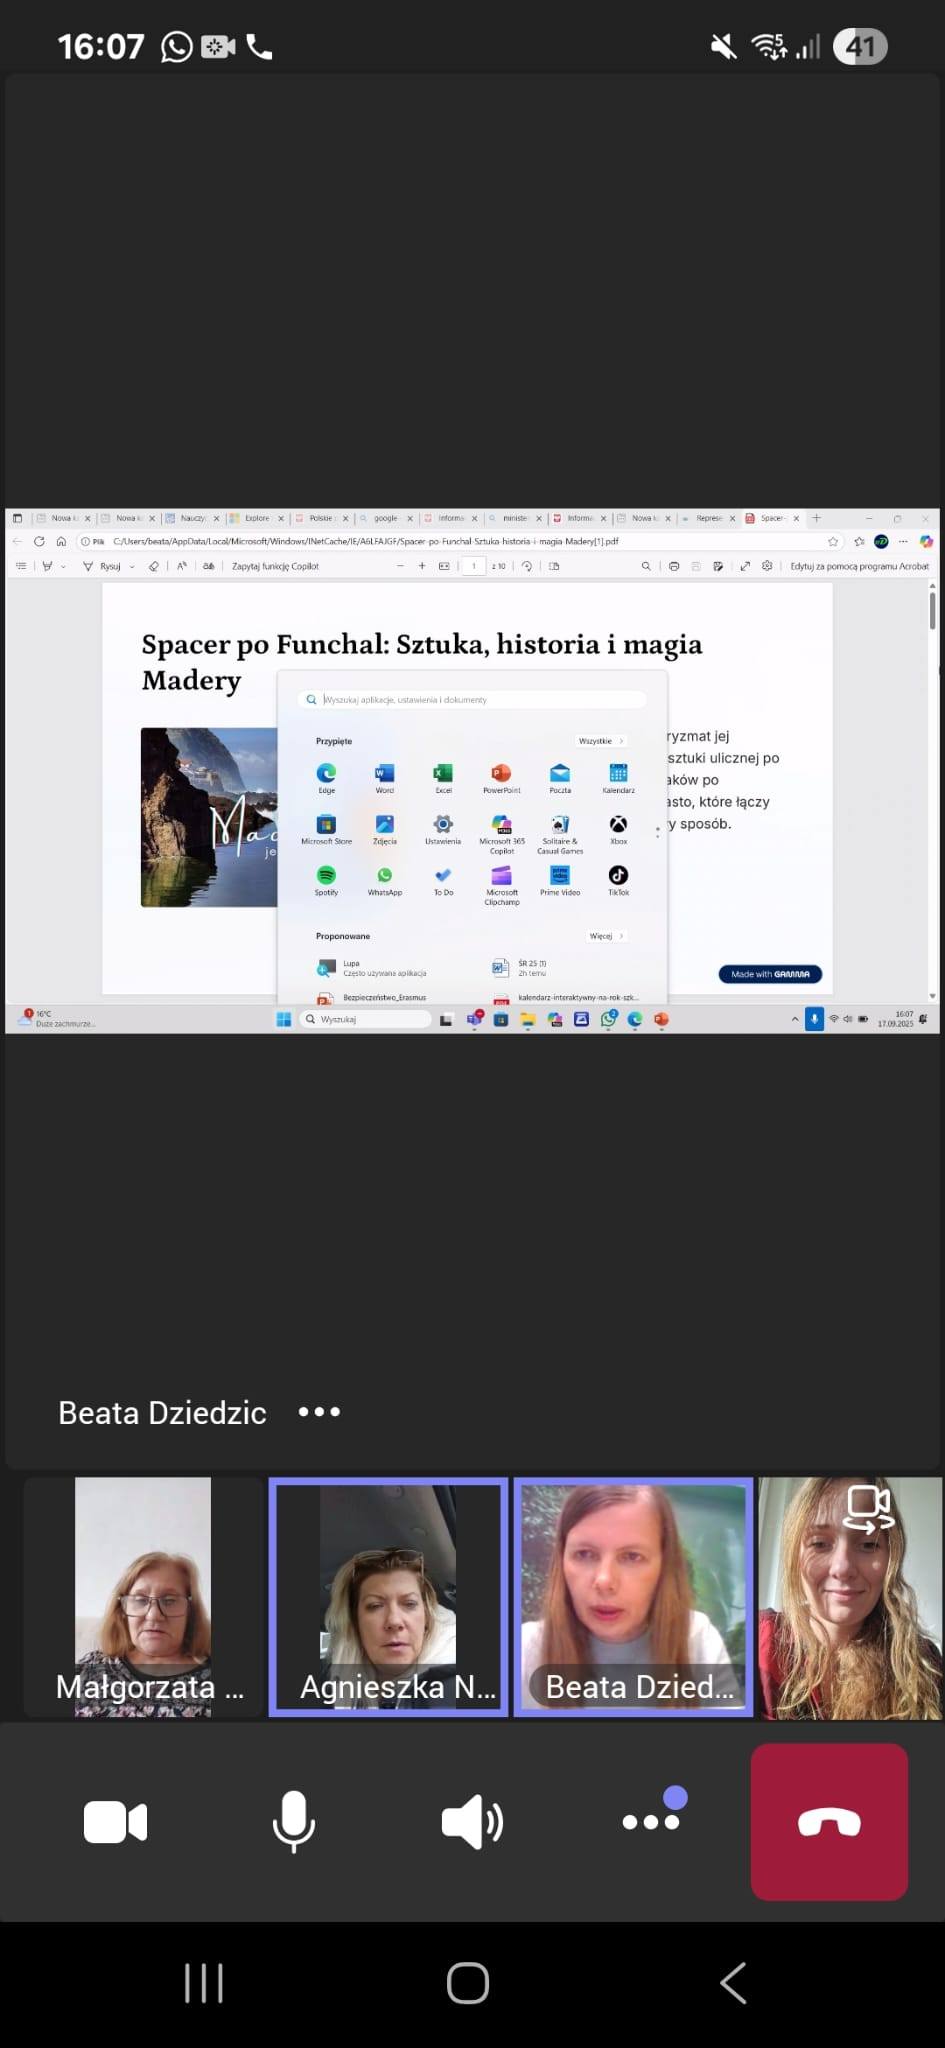This screenshot has height=2048, width=945.
Task: Select Małgorzata participant video tile
Action: pyautogui.click(x=144, y=1597)
